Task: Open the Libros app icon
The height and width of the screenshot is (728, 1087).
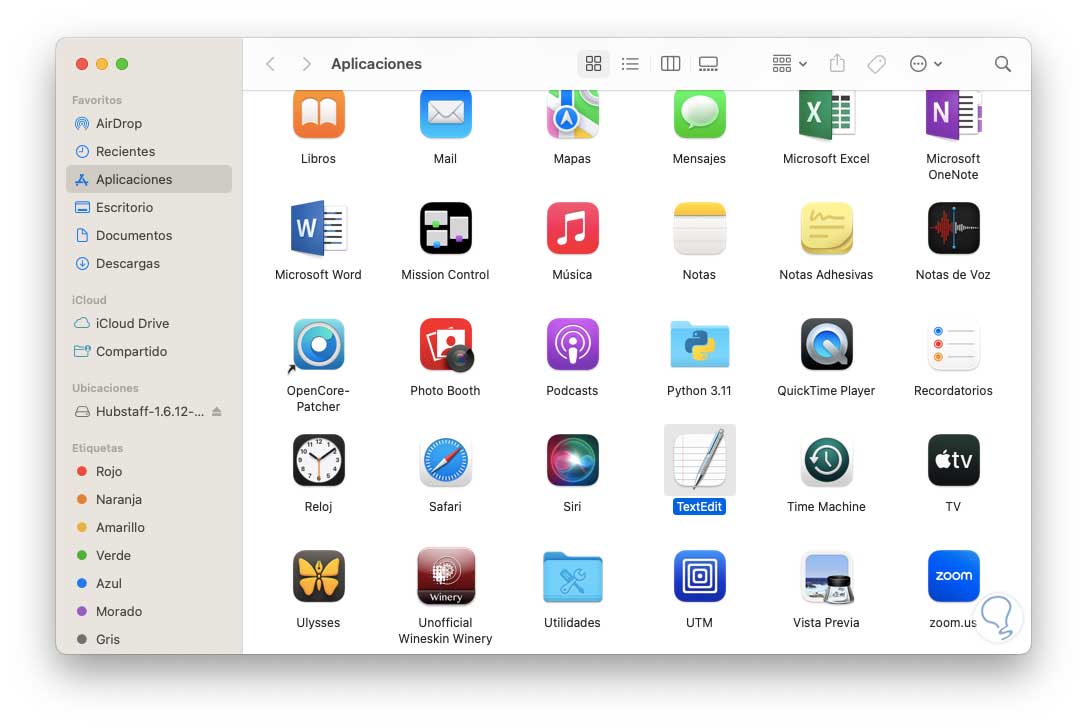Action: point(318,114)
